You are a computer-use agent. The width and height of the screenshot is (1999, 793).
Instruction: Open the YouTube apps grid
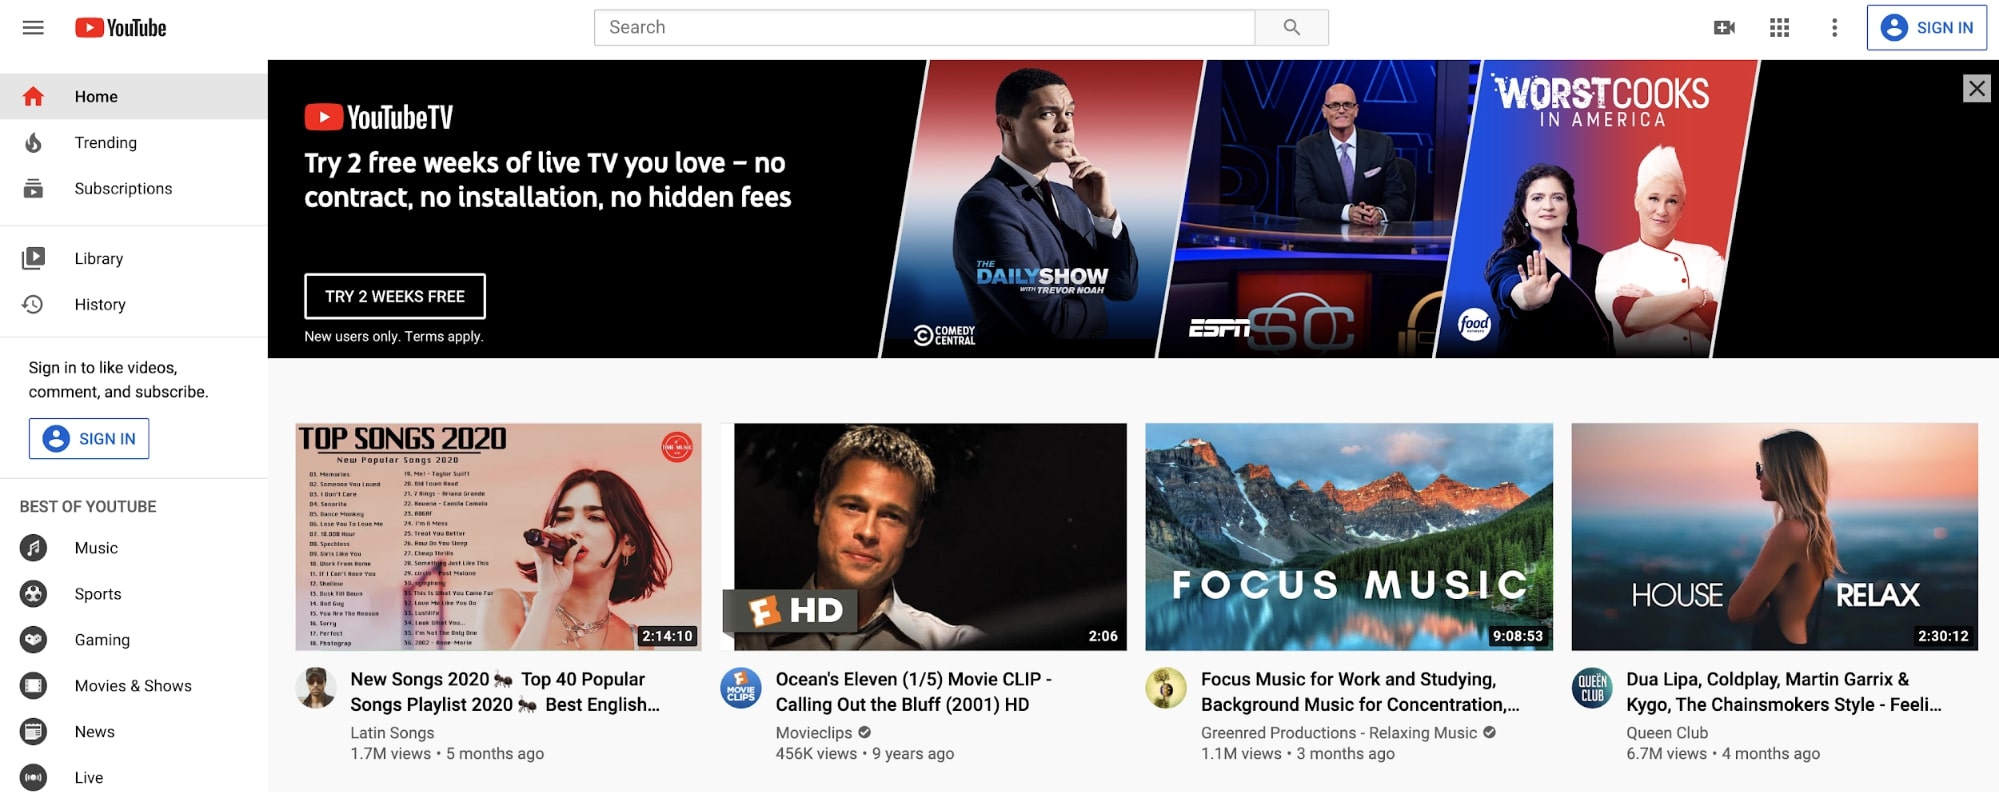pos(1779,28)
